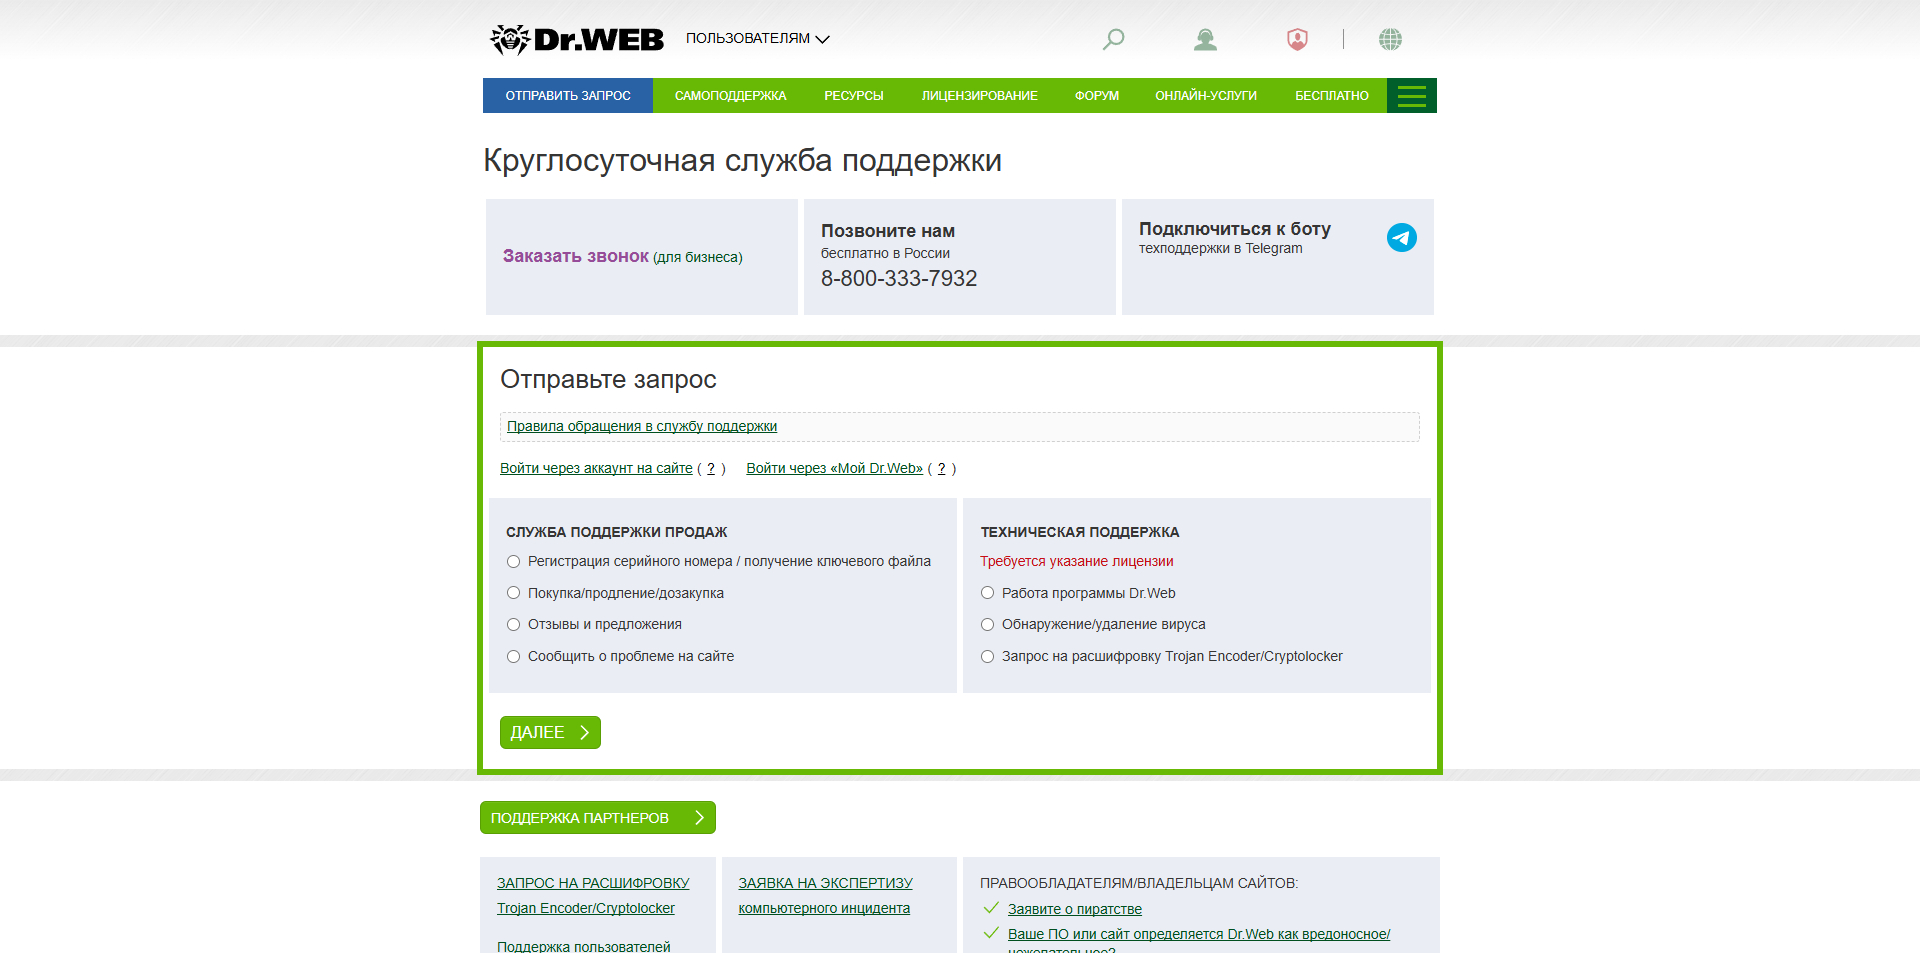This screenshot has height=953, width=1920.
Task: Open the ФОРУМ menu item
Action: coord(1096,95)
